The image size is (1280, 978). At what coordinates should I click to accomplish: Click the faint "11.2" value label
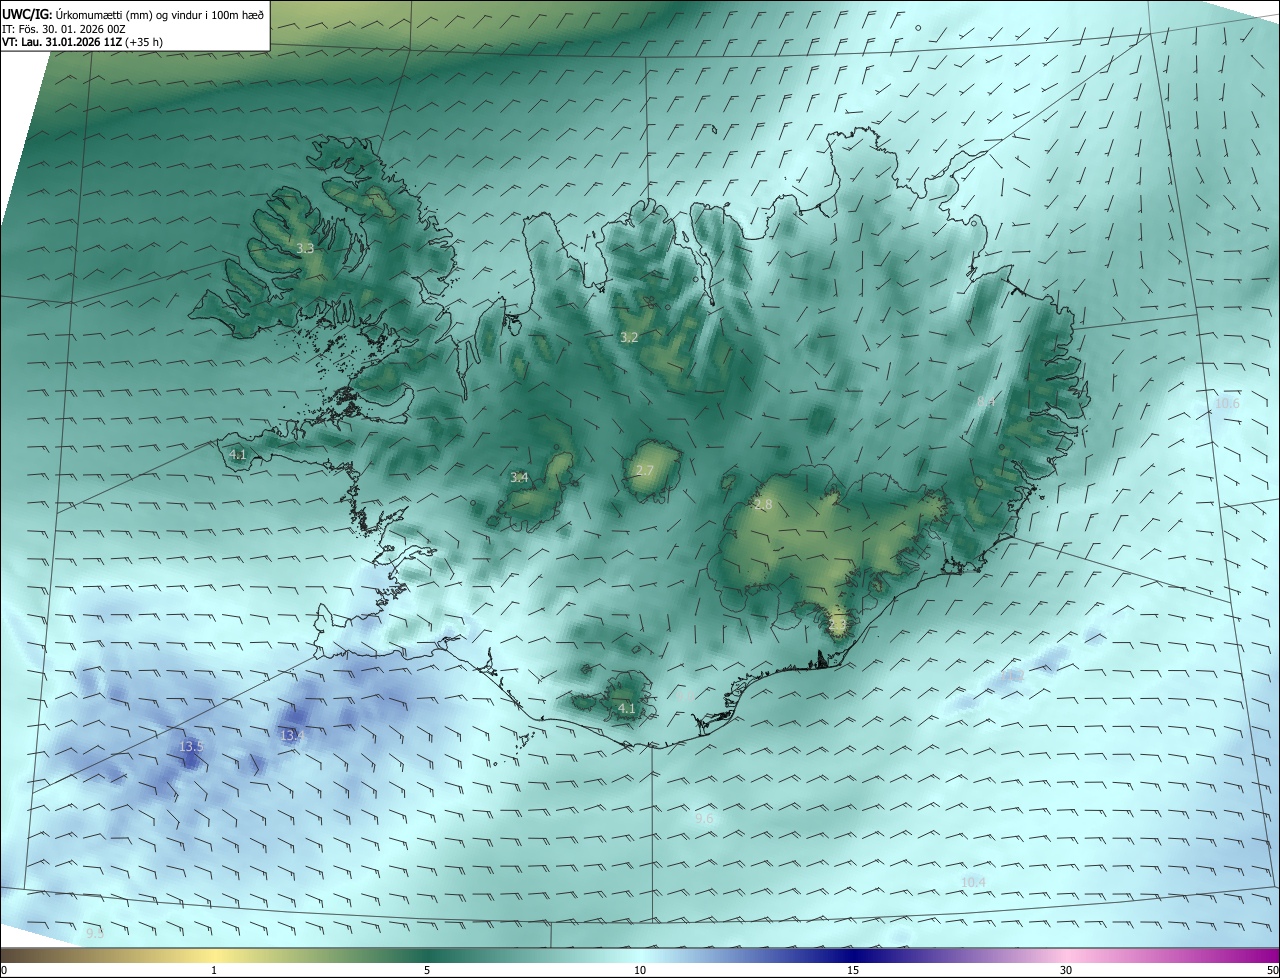click(x=1013, y=676)
